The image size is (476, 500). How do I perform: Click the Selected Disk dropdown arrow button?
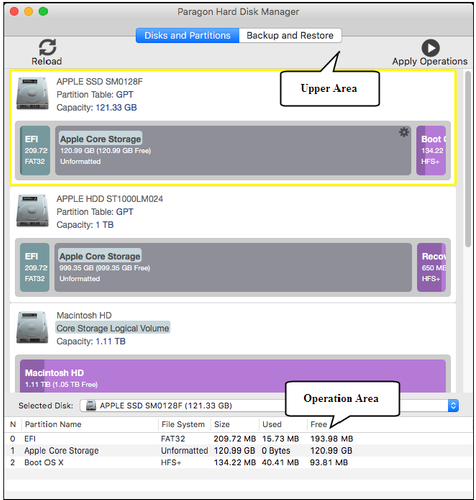453,406
